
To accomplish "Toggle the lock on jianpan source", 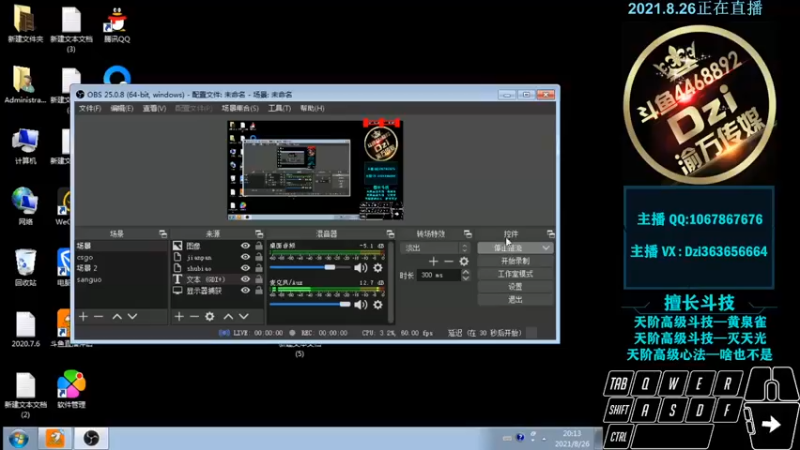I will (259, 257).
